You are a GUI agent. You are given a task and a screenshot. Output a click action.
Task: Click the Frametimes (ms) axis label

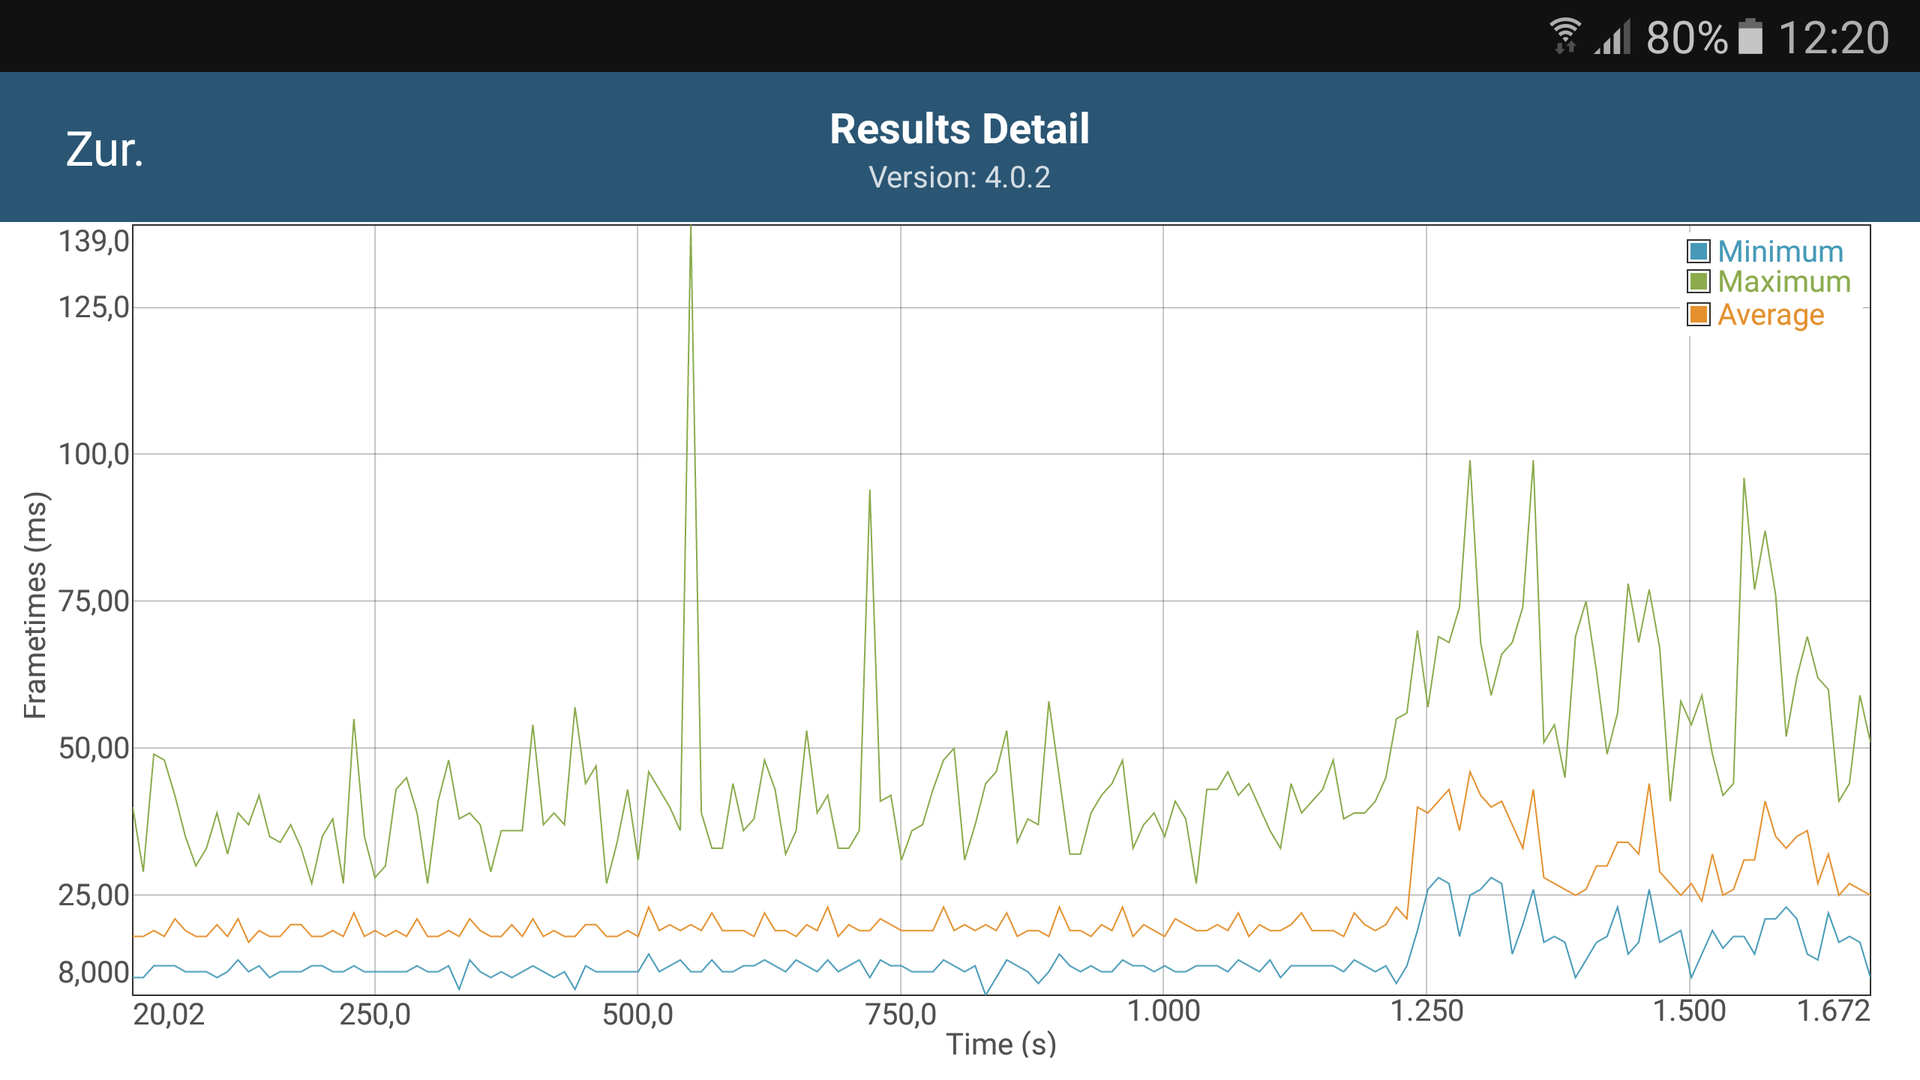click(36, 605)
